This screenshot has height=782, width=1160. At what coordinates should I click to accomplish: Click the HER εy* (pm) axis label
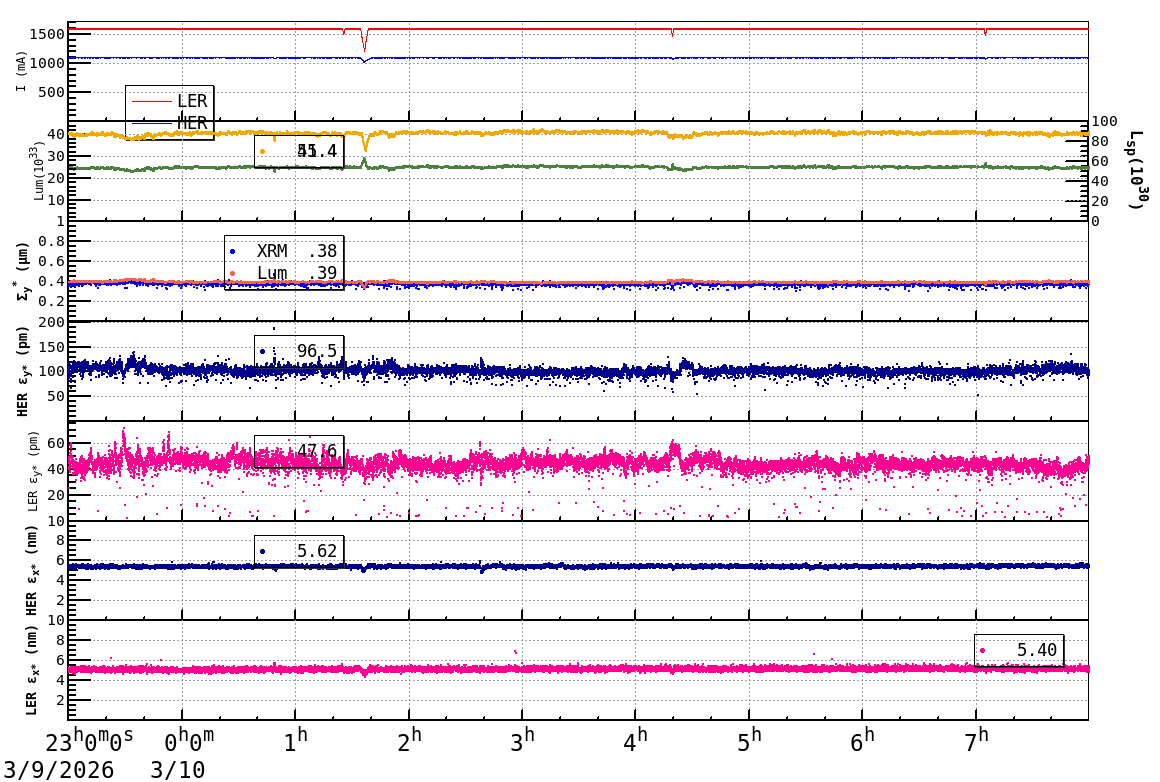22,371
